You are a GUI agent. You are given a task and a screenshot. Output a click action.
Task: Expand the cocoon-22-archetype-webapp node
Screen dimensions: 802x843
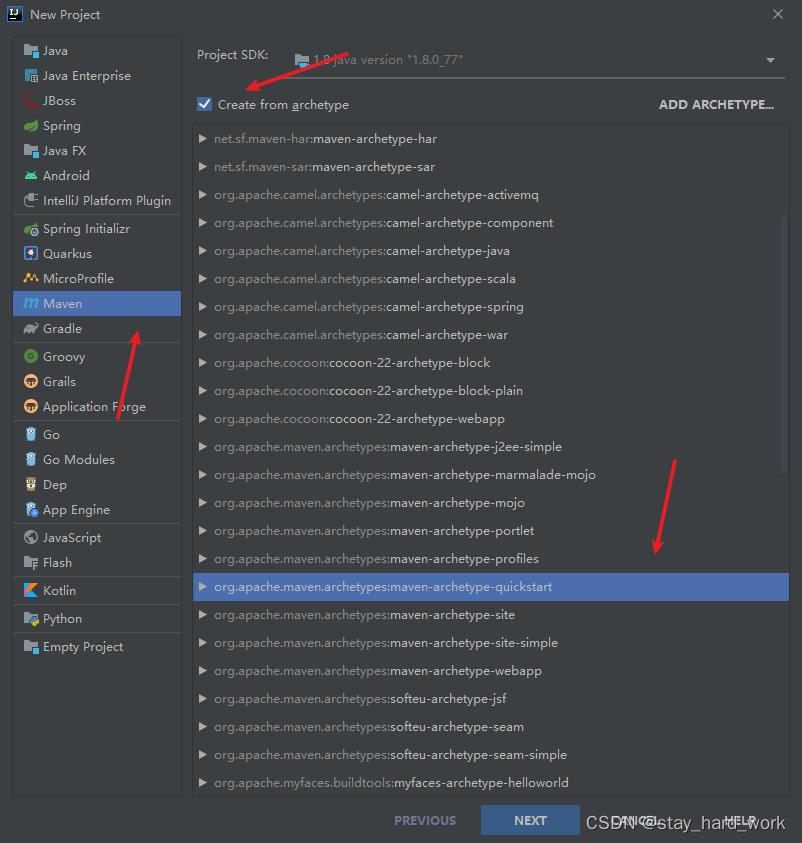pyautogui.click(x=203, y=419)
